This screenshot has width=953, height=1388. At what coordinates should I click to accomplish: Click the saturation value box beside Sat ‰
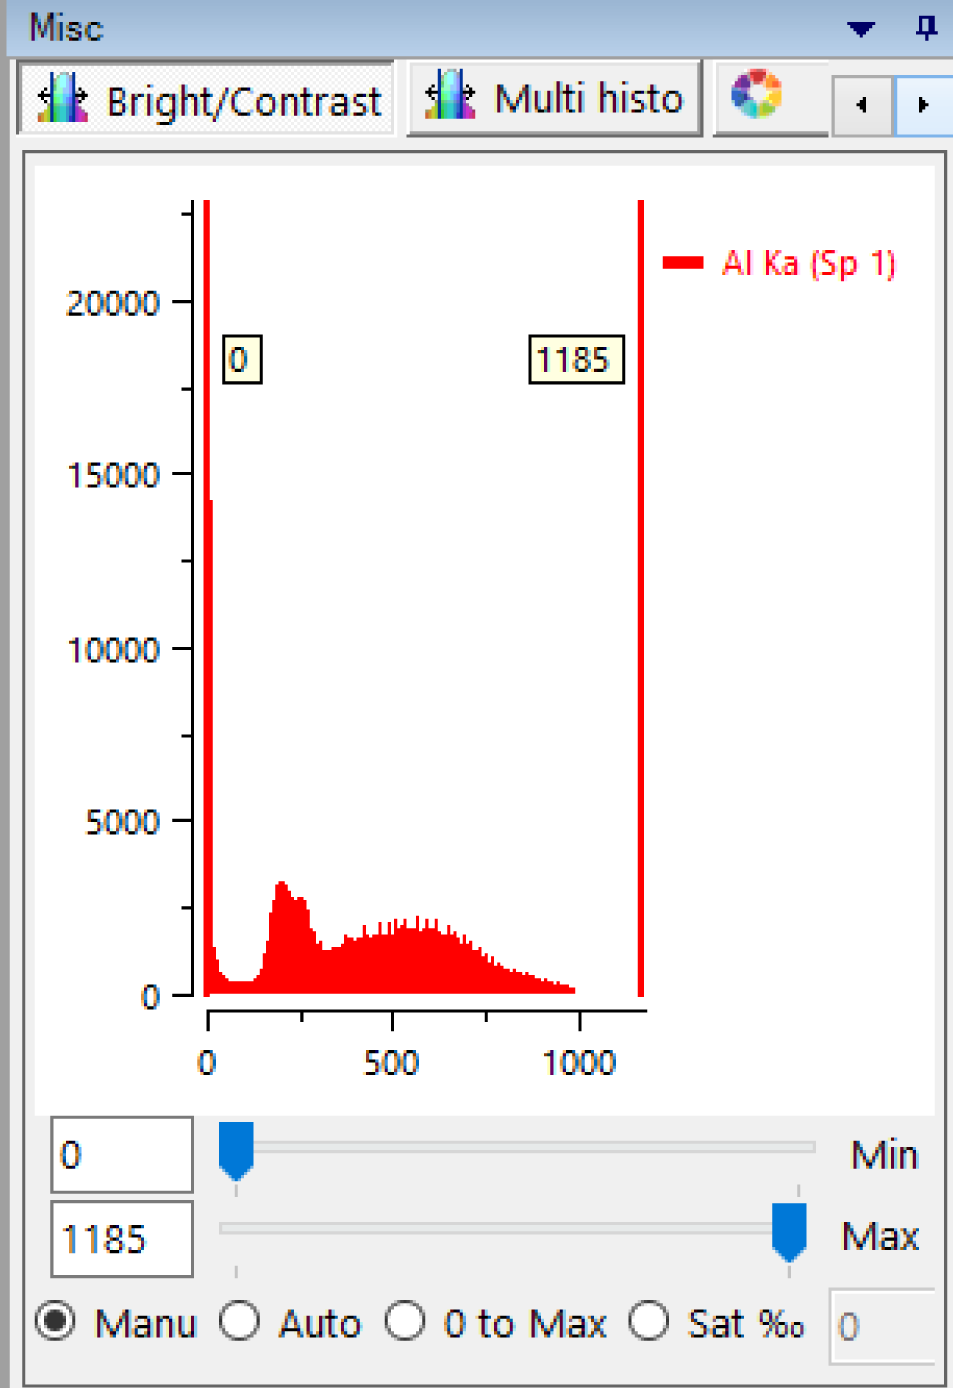click(x=881, y=1326)
